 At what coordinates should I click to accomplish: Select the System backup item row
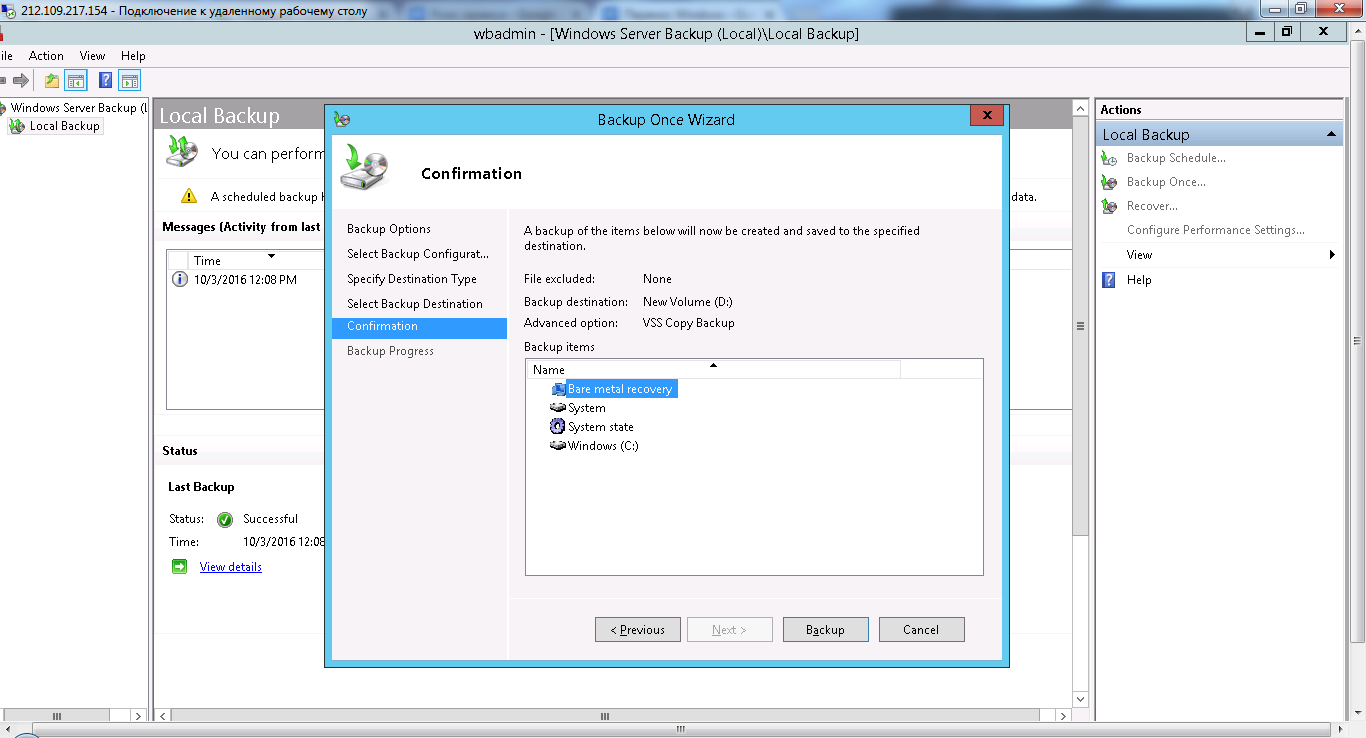(586, 408)
